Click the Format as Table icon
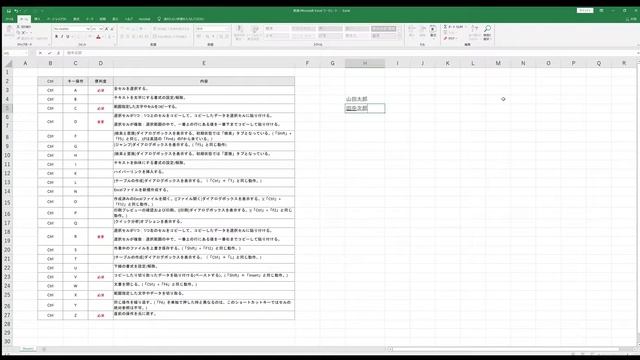Image resolution: width=640 pixels, height=360 pixels. 255,30
